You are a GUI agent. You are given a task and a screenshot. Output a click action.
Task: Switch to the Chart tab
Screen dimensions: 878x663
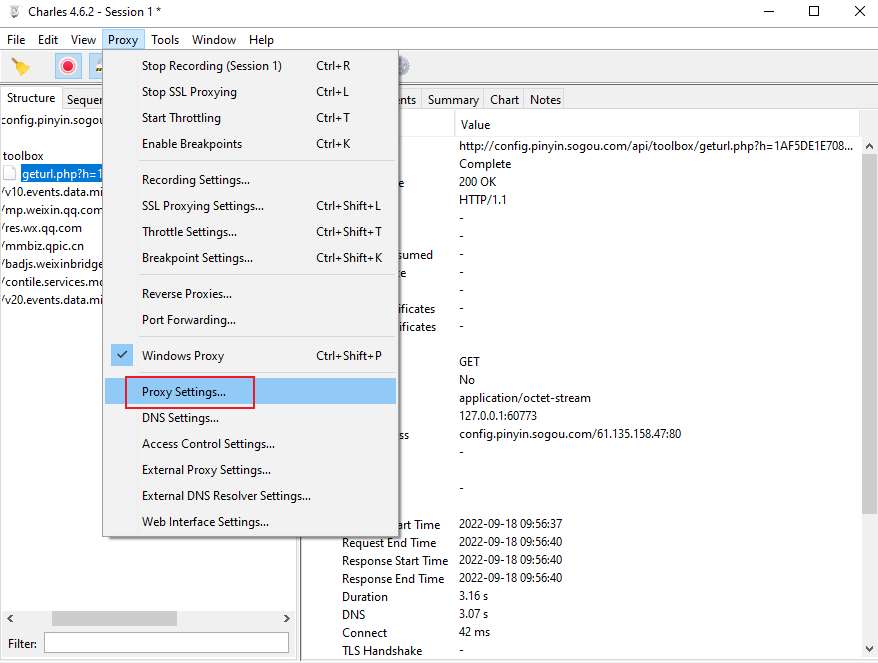point(505,100)
